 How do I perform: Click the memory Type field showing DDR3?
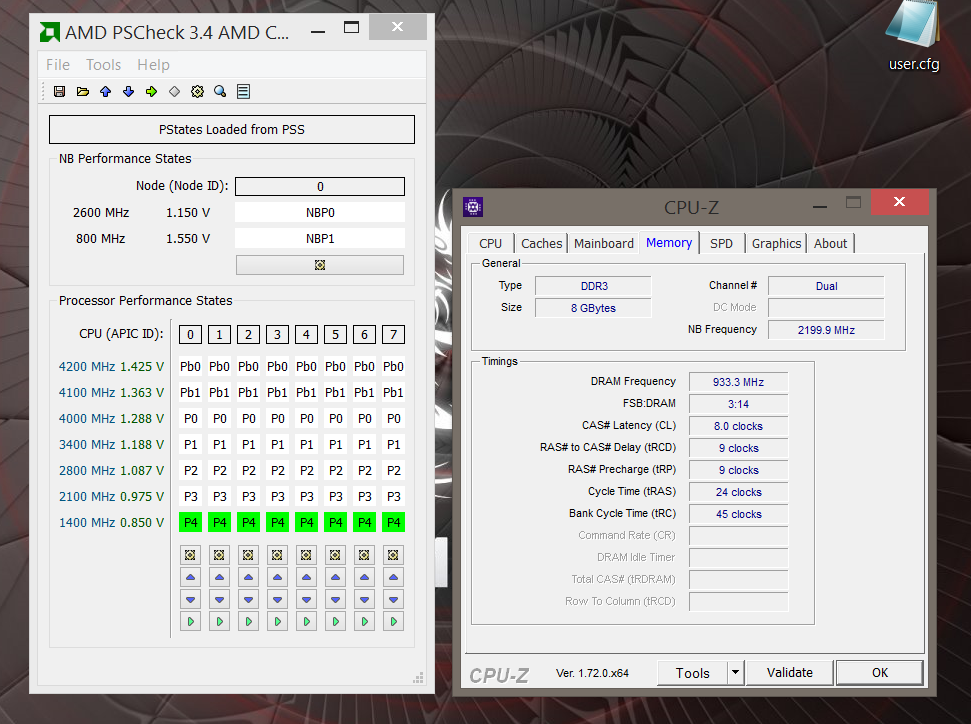[593, 286]
